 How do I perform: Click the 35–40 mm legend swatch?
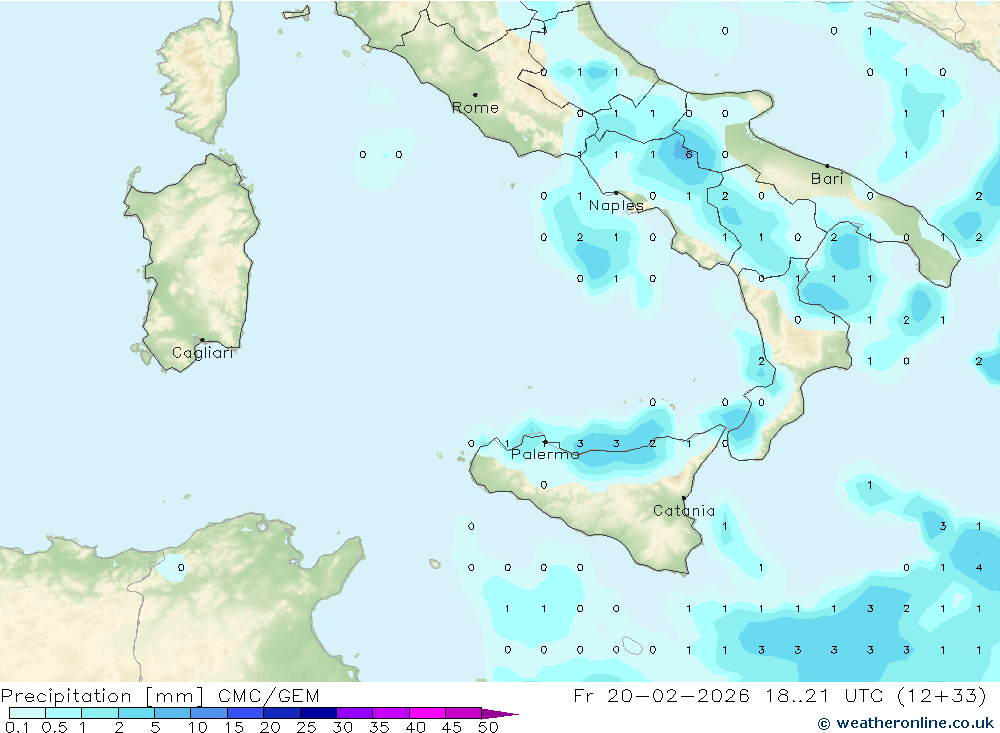point(390,713)
